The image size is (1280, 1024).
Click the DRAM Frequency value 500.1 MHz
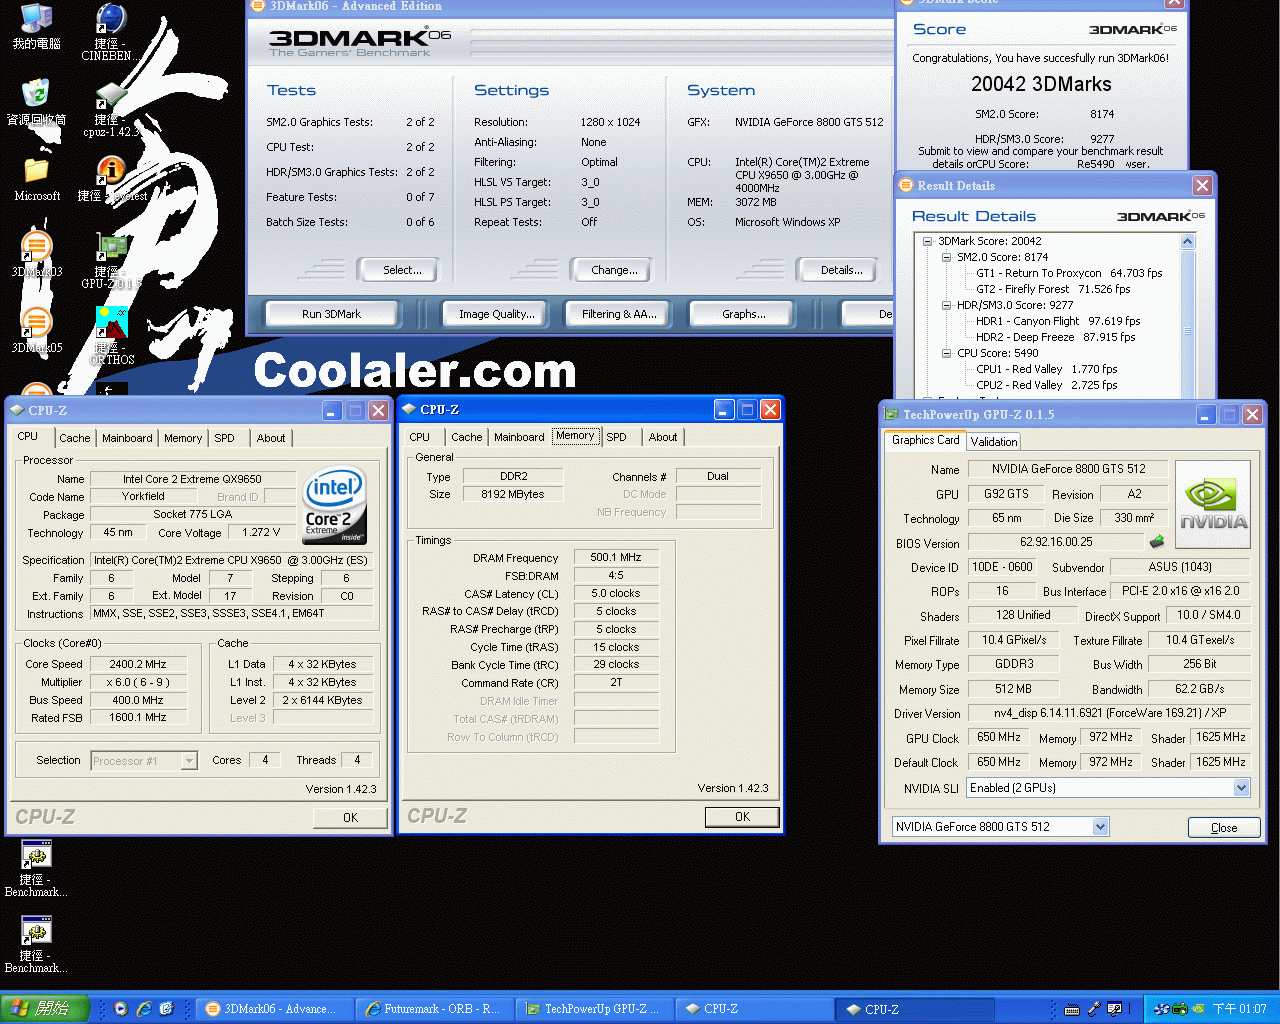coord(616,558)
